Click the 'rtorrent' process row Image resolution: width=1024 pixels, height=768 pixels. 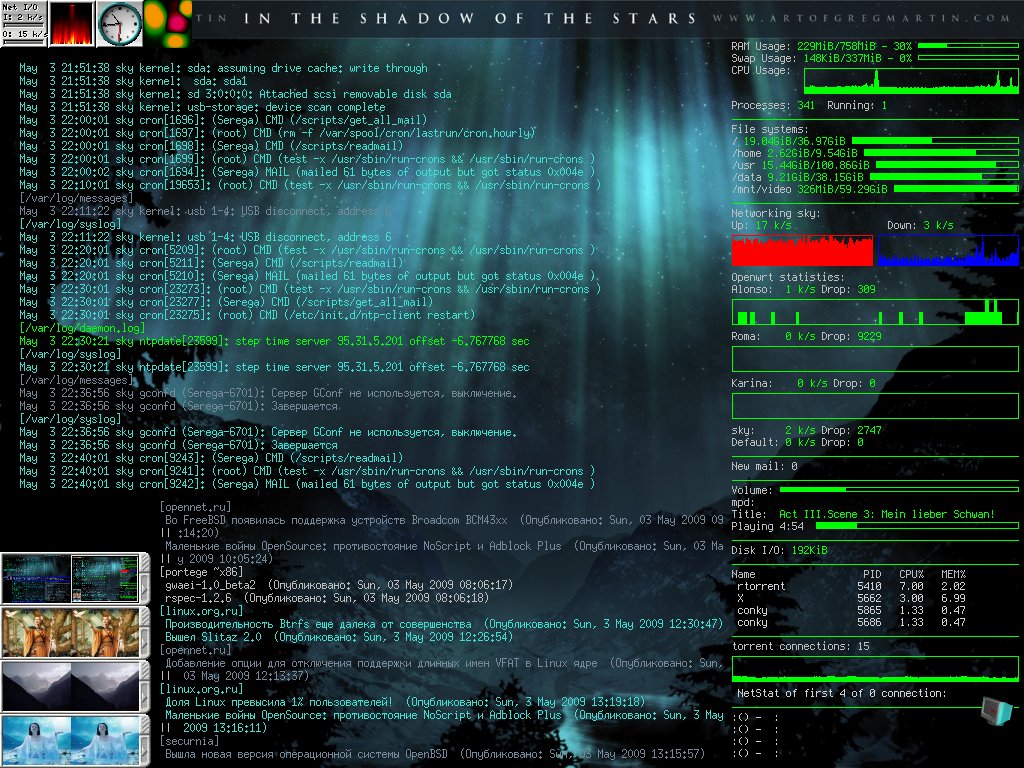pyautogui.click(x=851, y=586)
